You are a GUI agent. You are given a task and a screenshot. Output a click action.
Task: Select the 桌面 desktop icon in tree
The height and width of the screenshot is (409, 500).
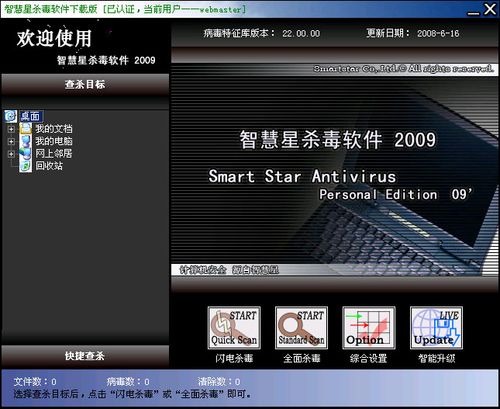pos(11,116)
